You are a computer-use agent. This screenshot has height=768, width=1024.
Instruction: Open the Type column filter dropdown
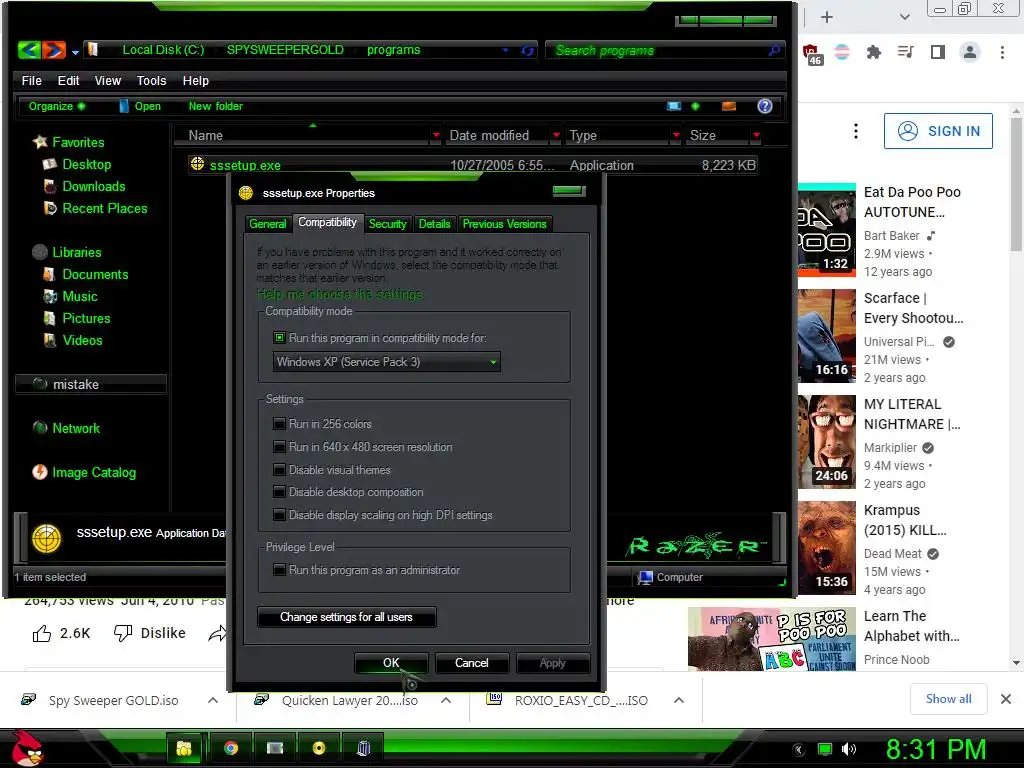coord(676,135)
